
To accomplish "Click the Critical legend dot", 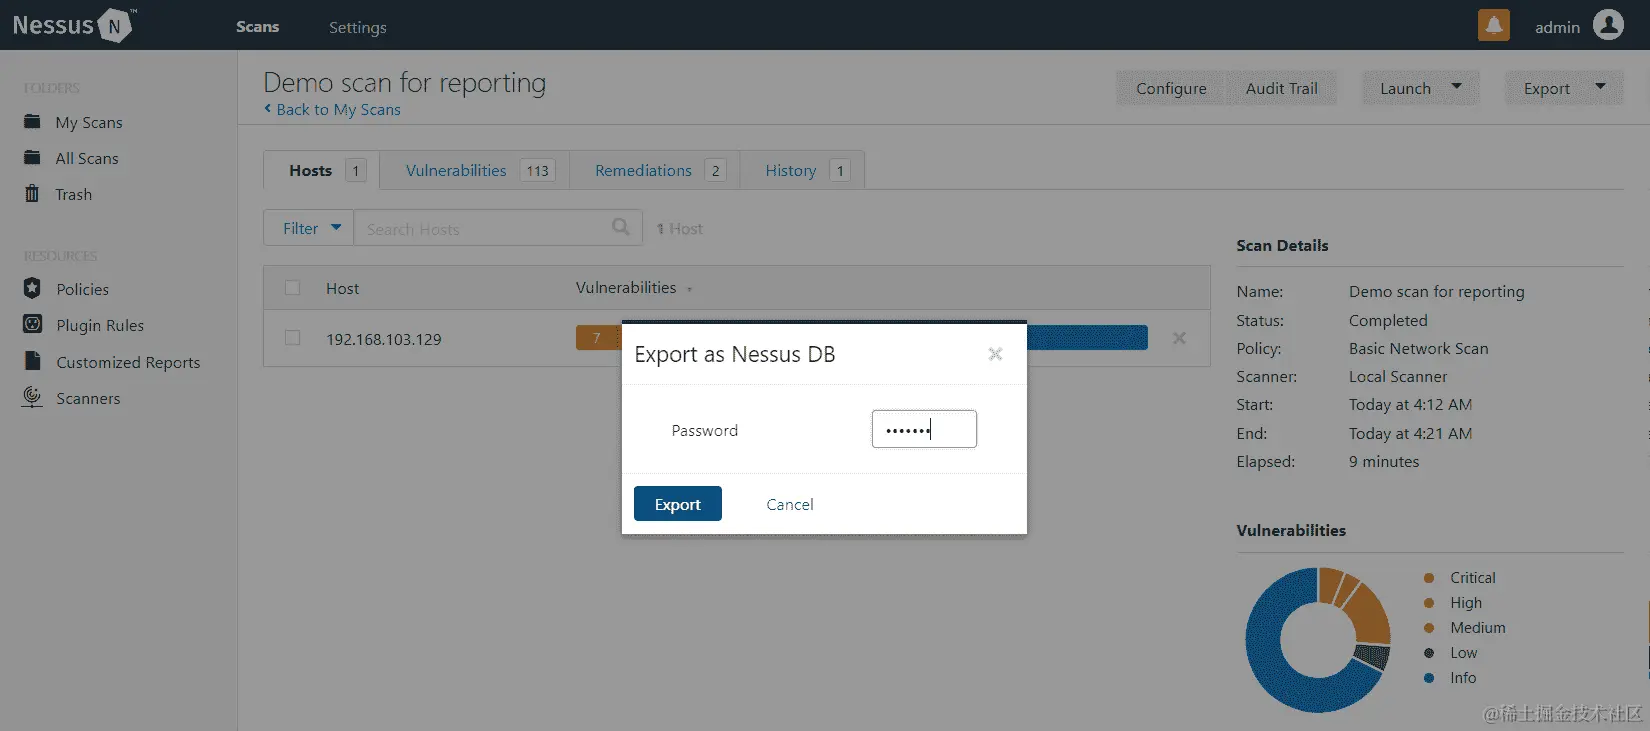I will [1429, 578].
